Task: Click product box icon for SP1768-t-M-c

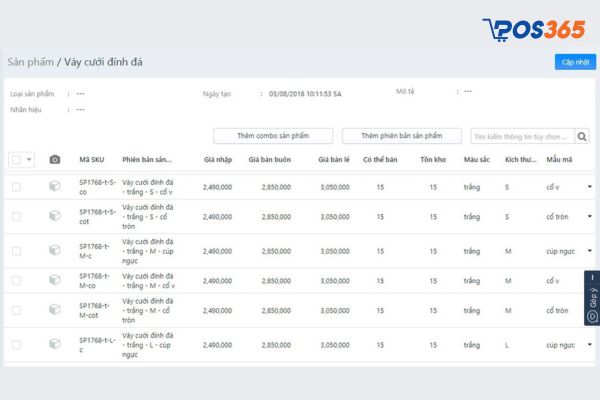Action: [x=55, y=251]
